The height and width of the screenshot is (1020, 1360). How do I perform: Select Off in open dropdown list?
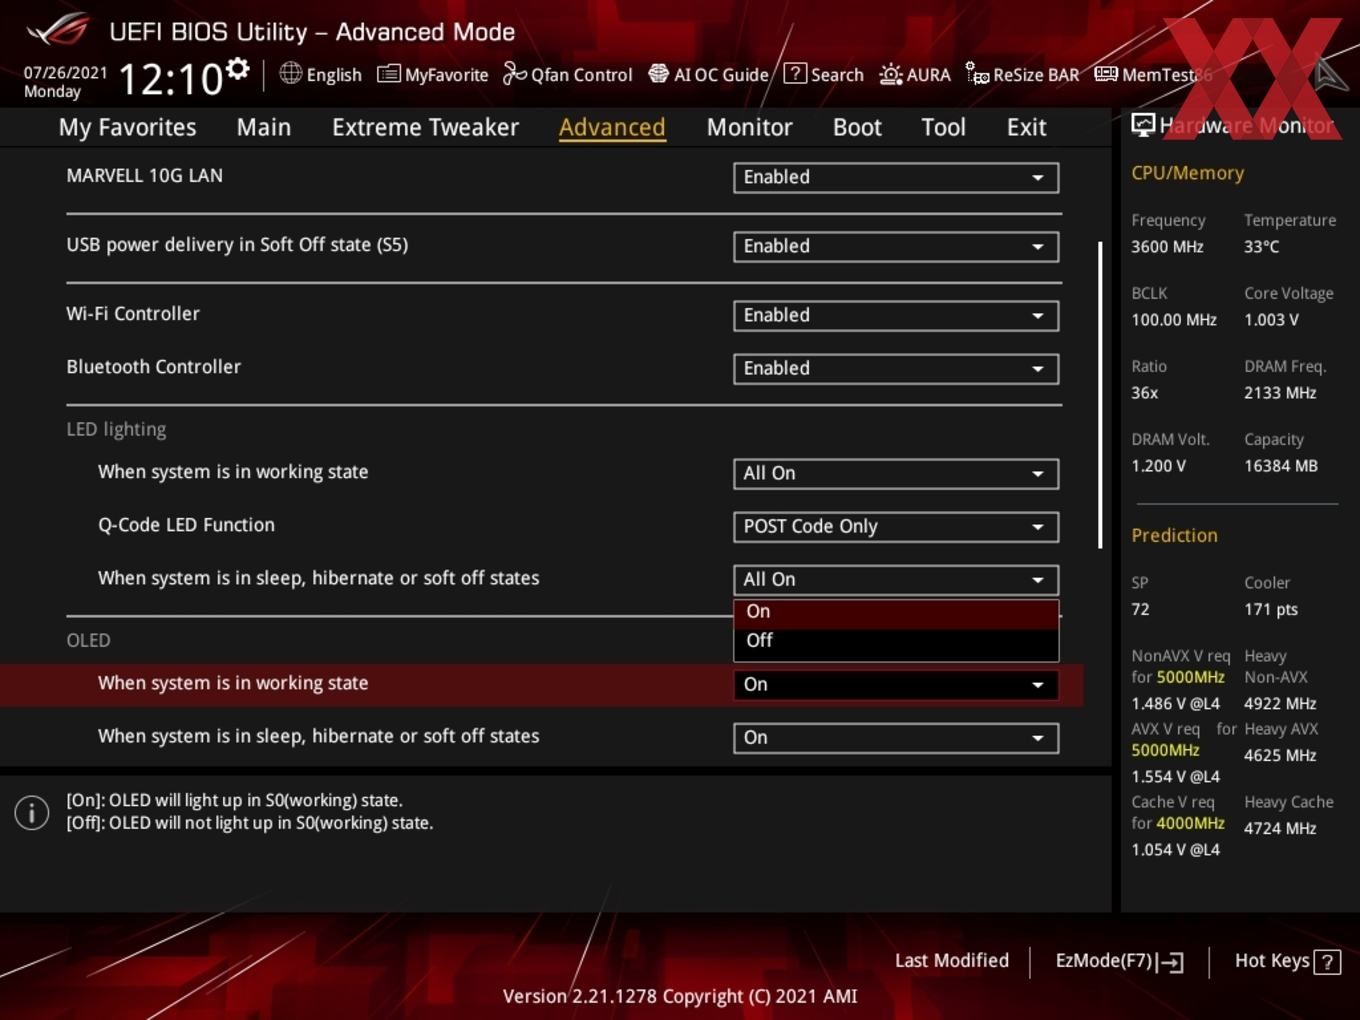coord(896,641)
